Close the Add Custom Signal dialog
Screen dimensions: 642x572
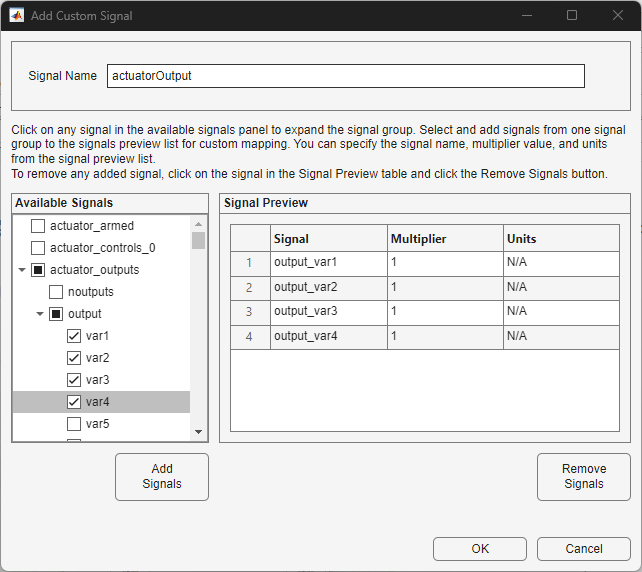617,16
